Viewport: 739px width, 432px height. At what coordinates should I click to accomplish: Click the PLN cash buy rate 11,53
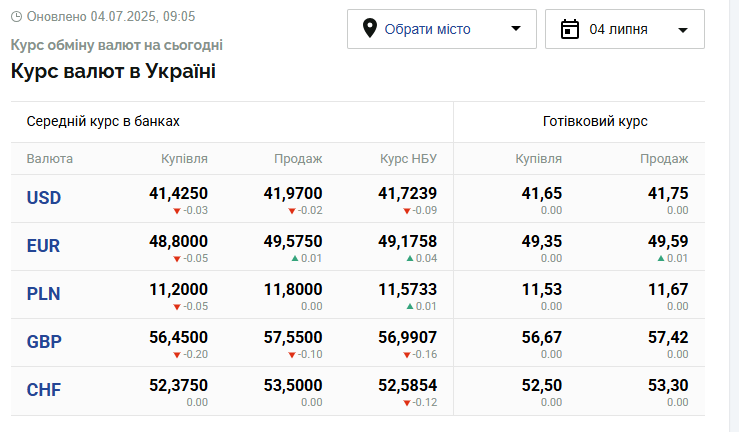pyautogui.click(x=542, y=289)
